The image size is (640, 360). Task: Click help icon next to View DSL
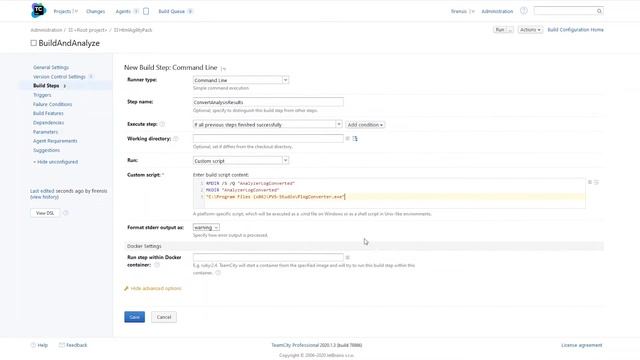65,213
